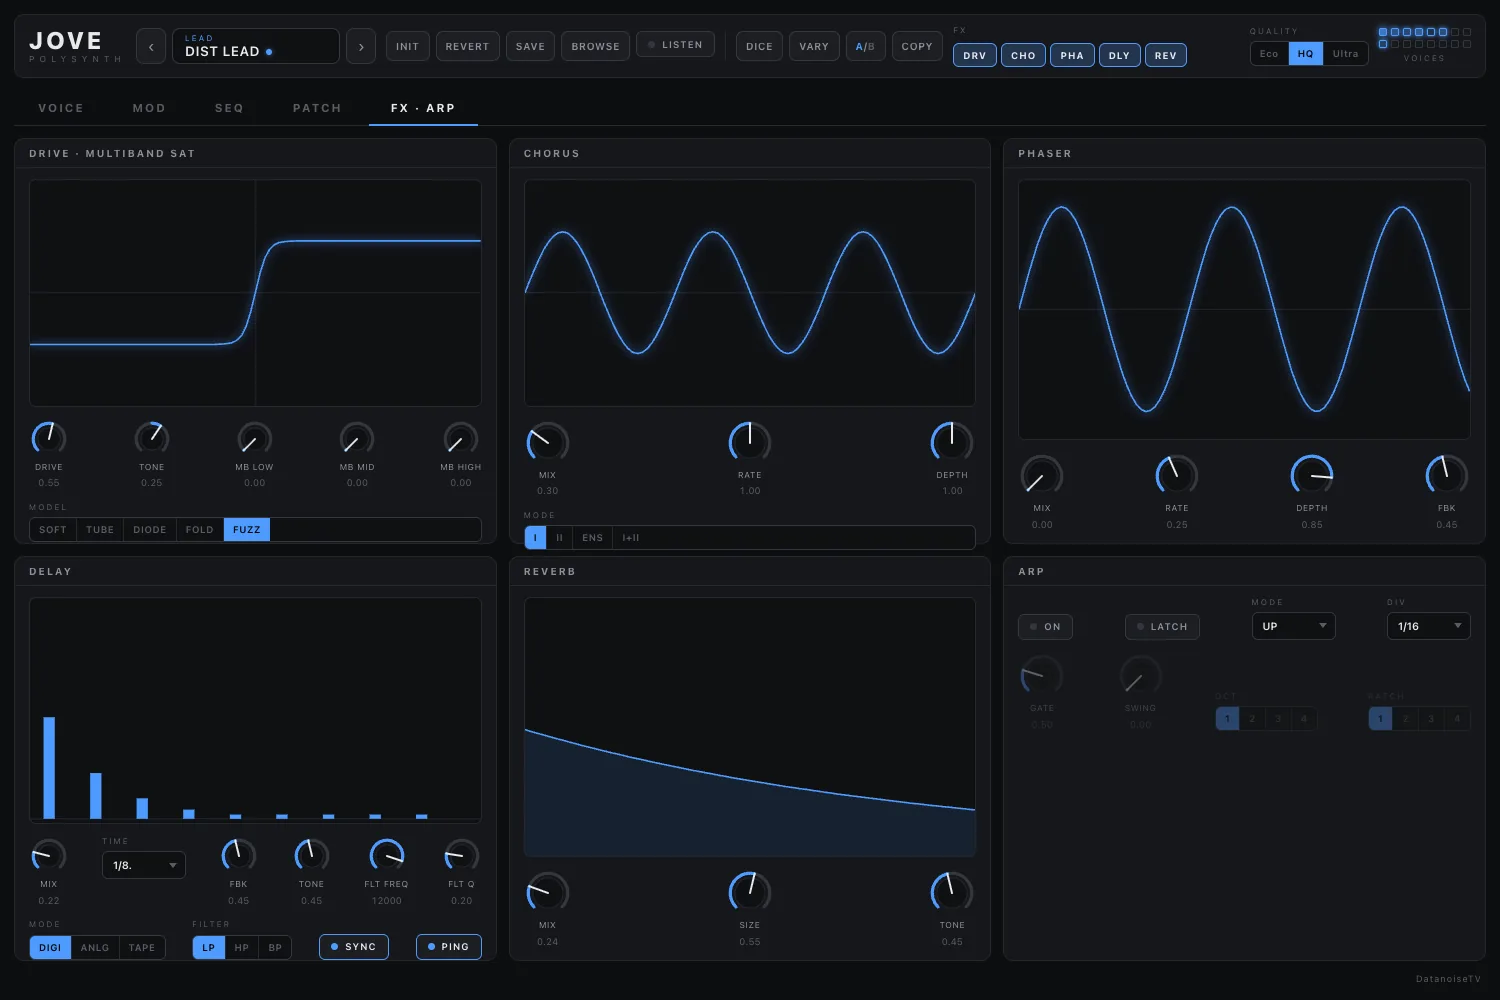This screenshot has height=1000, width=1500.
Task: Turn the MB HIGH knob
Action: pos(461,438)
